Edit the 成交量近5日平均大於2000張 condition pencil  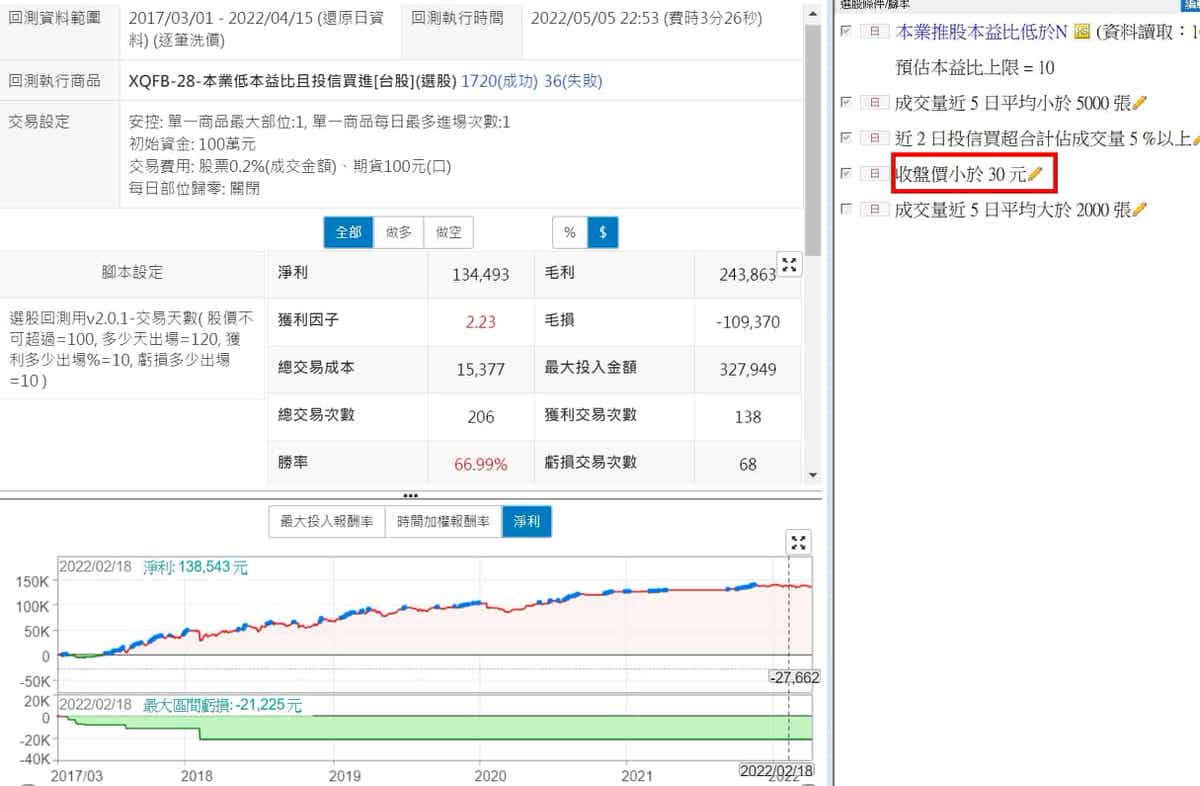tap(1140, 210)
